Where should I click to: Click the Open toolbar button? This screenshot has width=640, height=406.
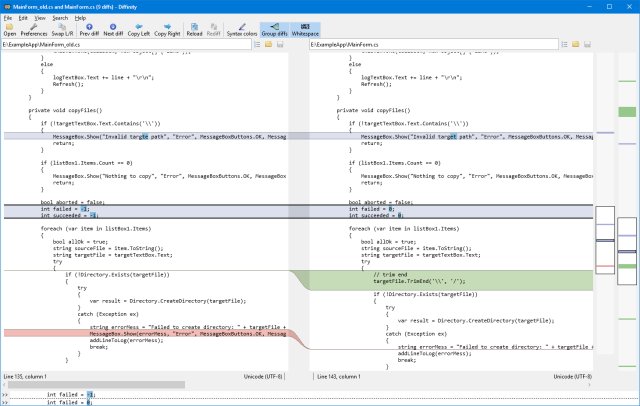(9, 30)
